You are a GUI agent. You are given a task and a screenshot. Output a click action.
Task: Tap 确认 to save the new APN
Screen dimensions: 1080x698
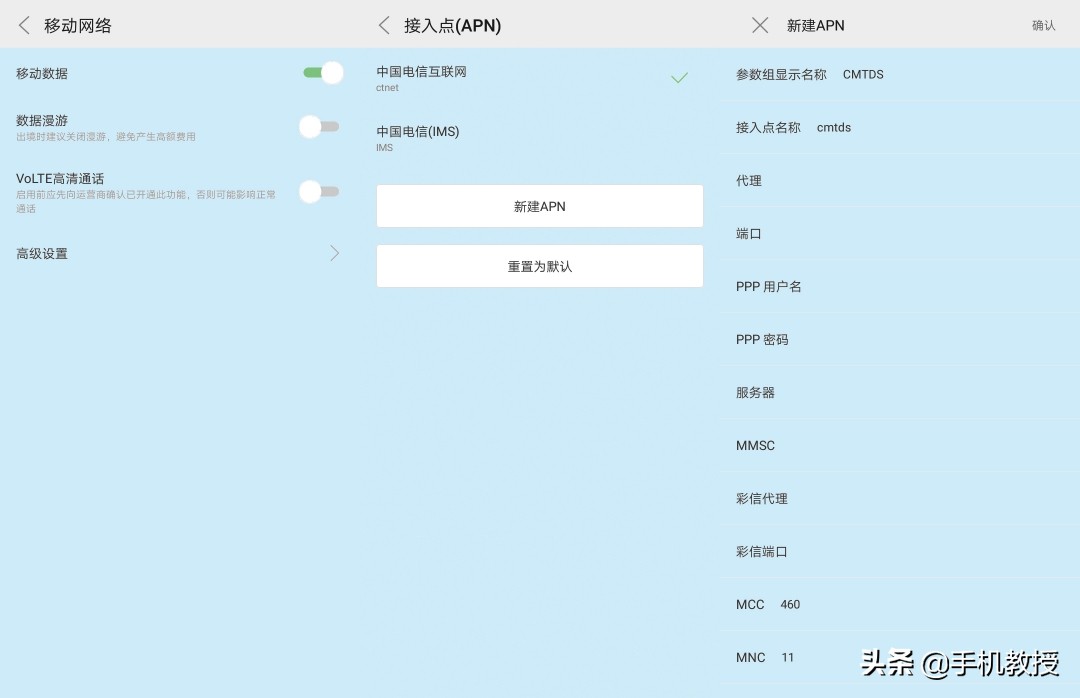pyautogui.click(x=1043, y=25)
